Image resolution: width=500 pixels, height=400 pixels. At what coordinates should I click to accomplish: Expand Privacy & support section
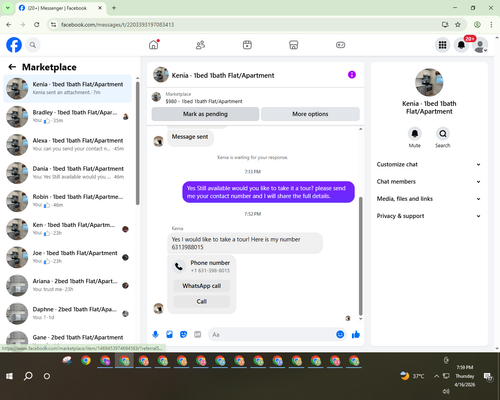click(x=429, y=216)
